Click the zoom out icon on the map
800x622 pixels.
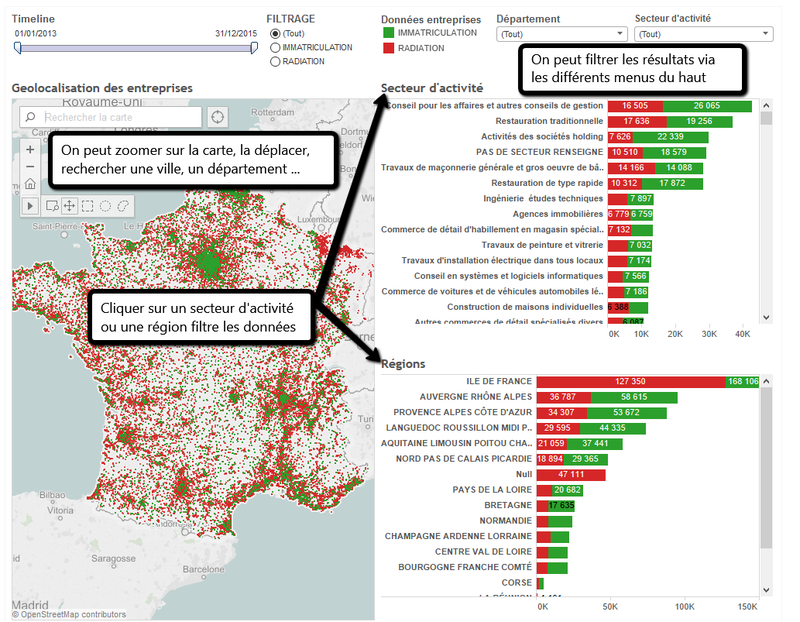point(30,166)
